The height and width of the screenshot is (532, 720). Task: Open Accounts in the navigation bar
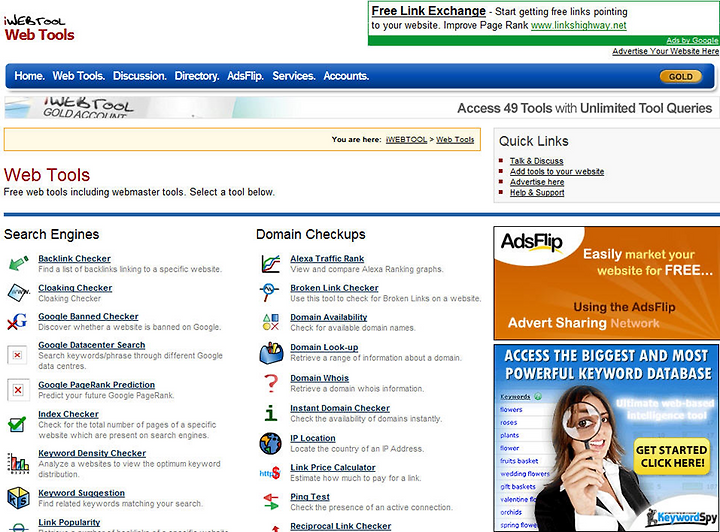click(346, 76)
